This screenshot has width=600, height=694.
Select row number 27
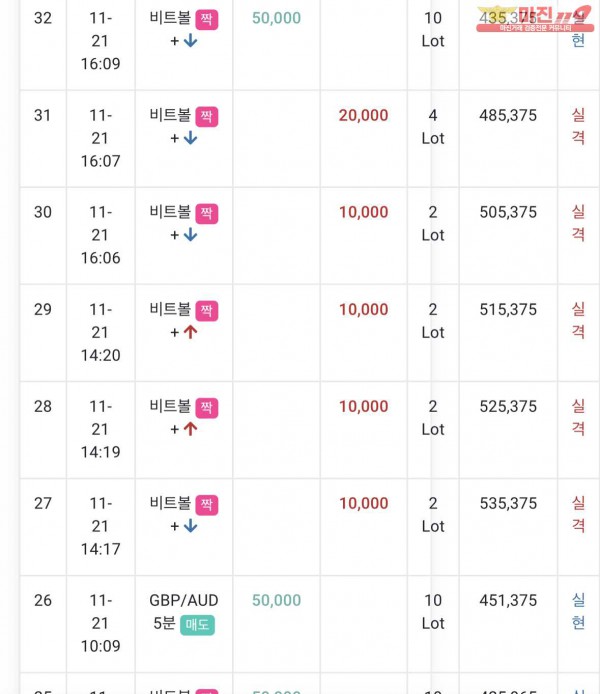pos(43,503)
